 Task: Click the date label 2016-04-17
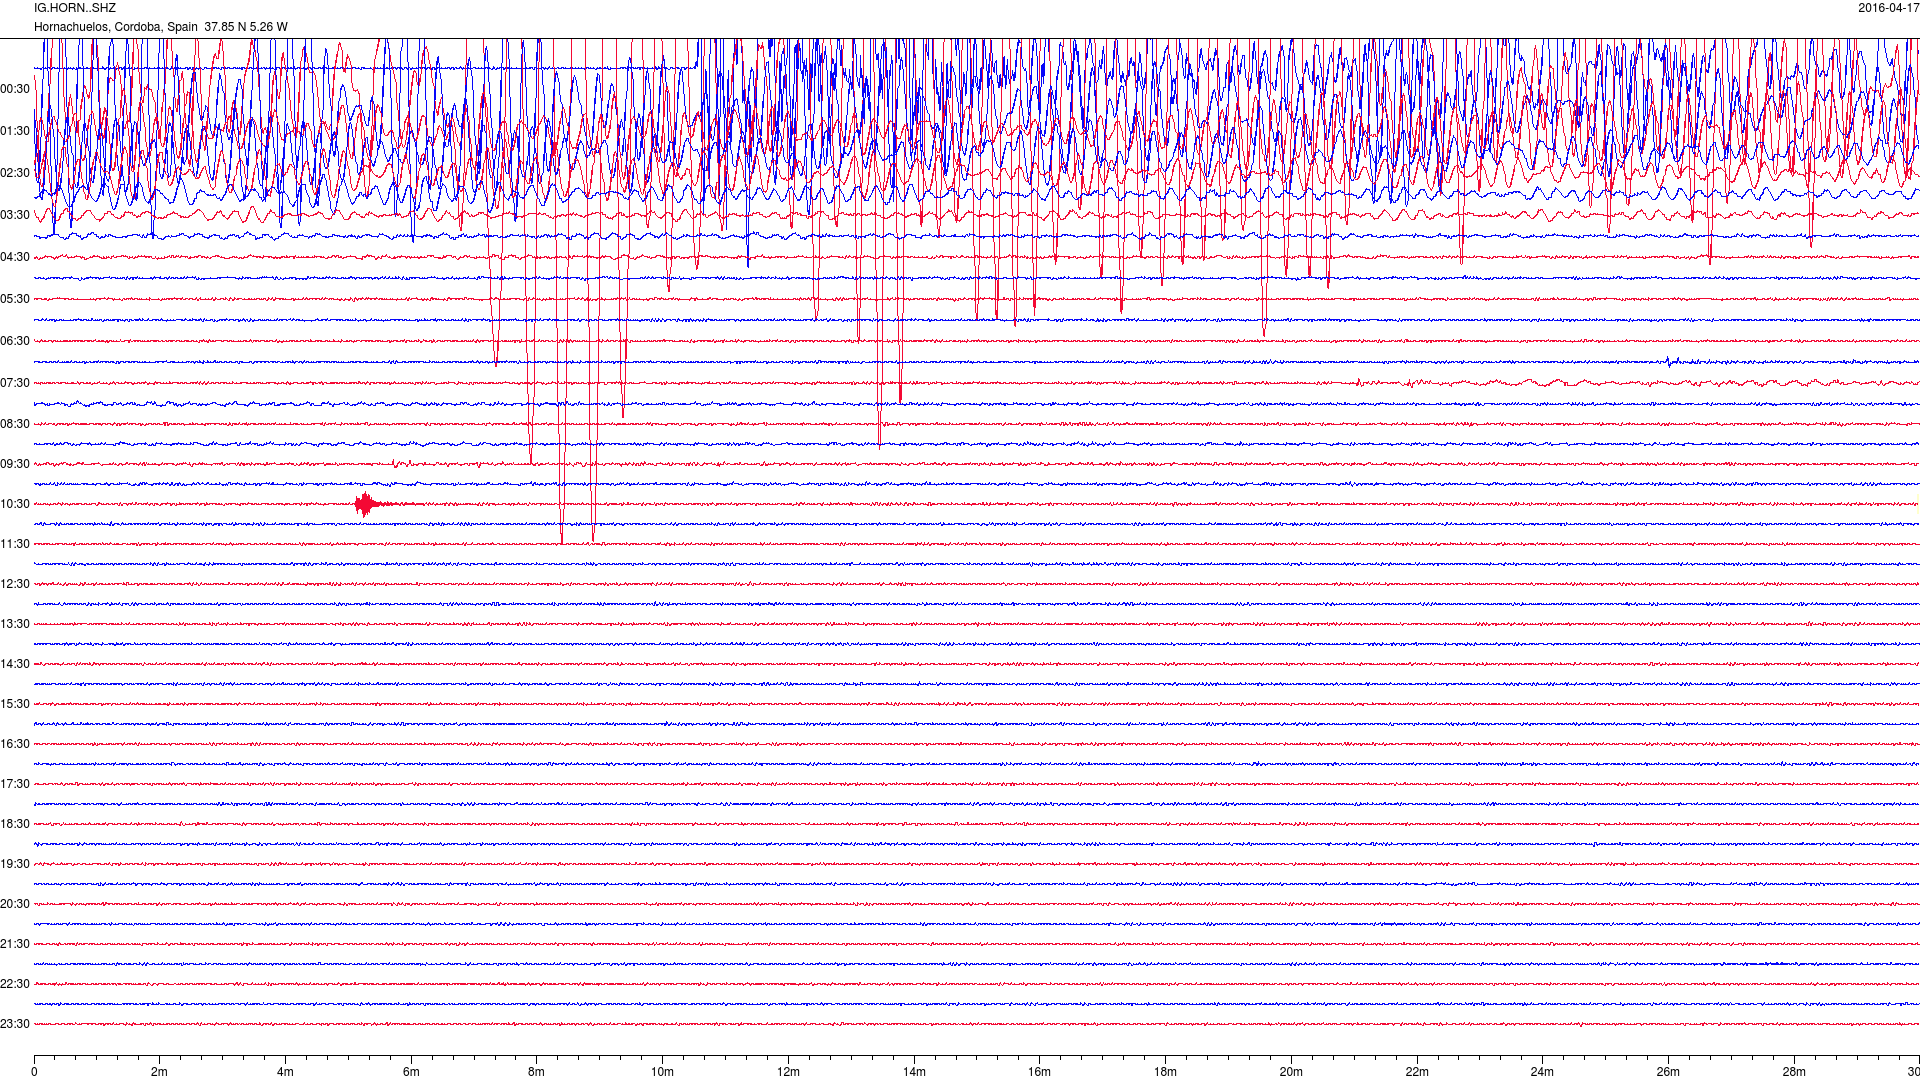click(1888, 8)
